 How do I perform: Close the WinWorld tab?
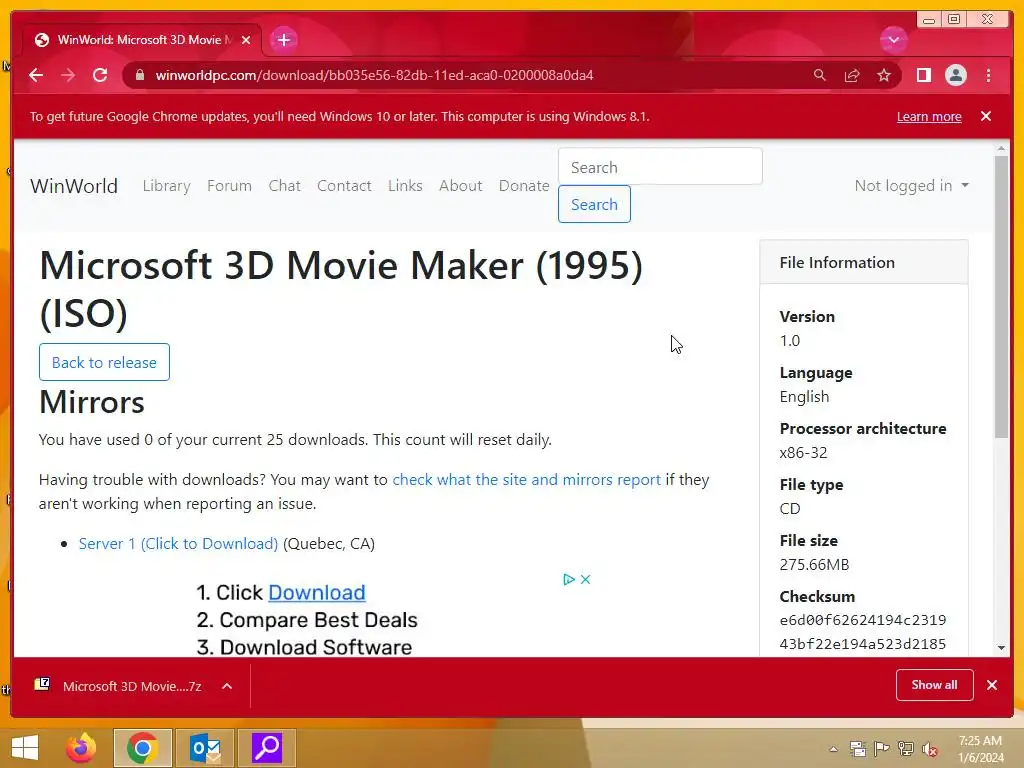pos(246,40)
